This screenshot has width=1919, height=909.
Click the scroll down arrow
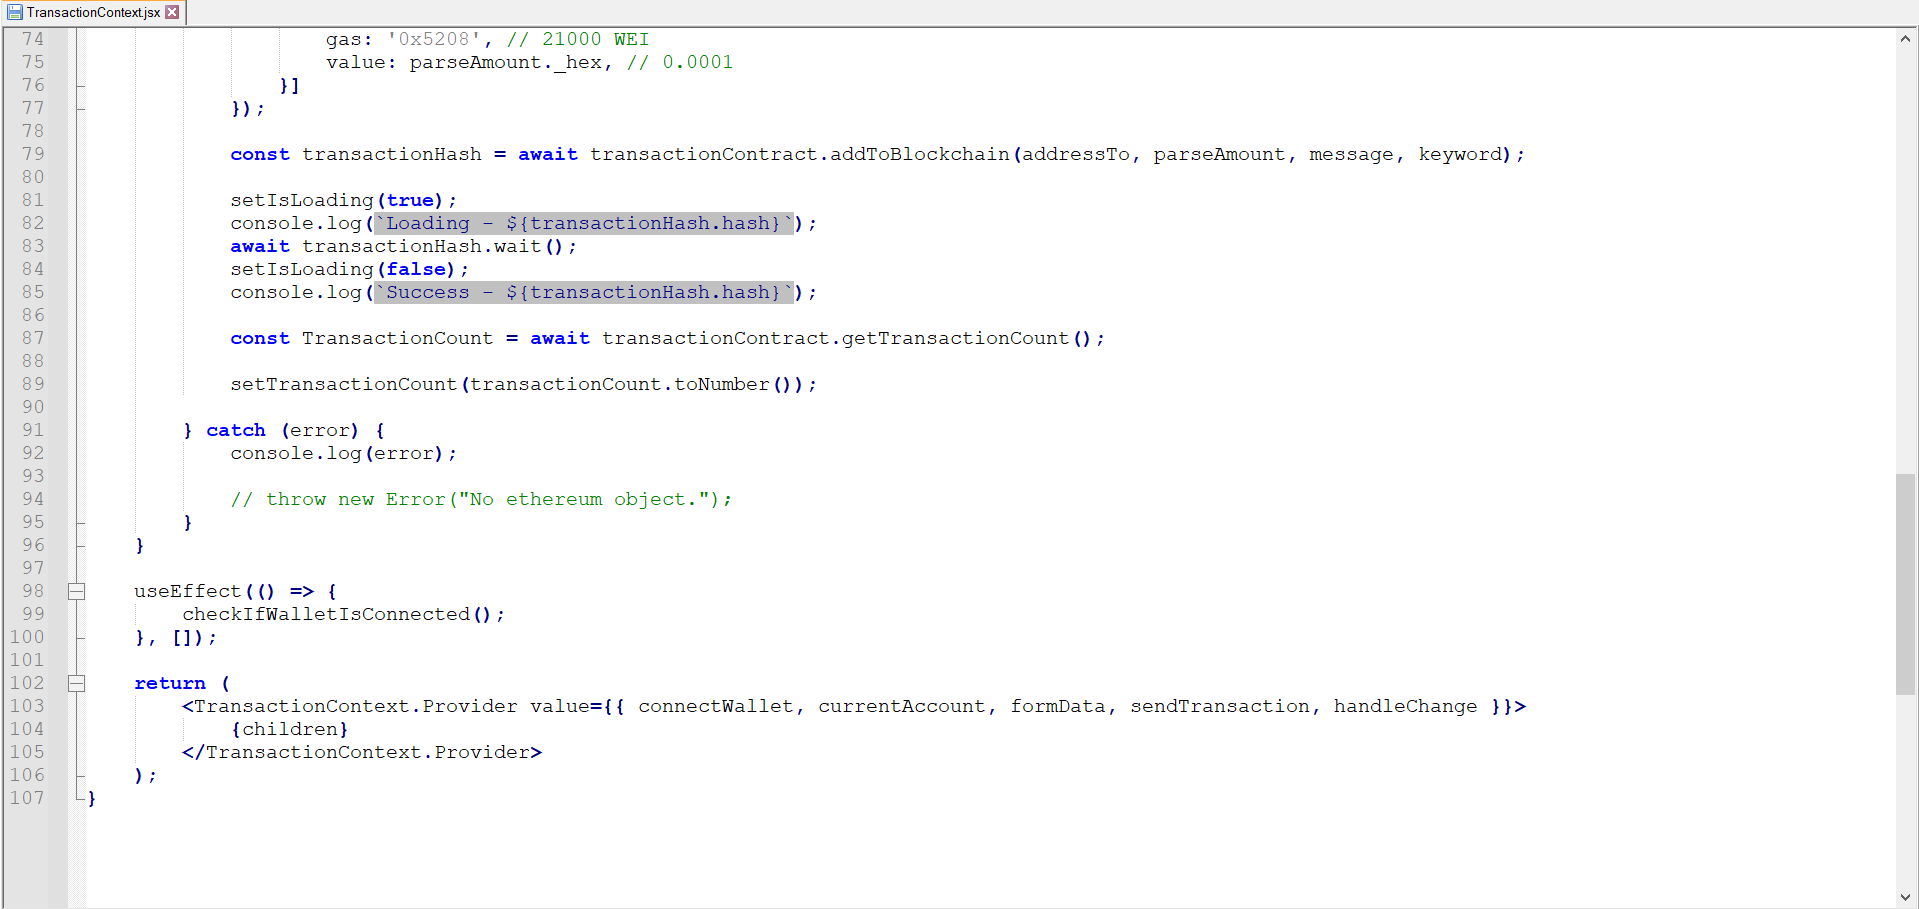coord(1906,897)
